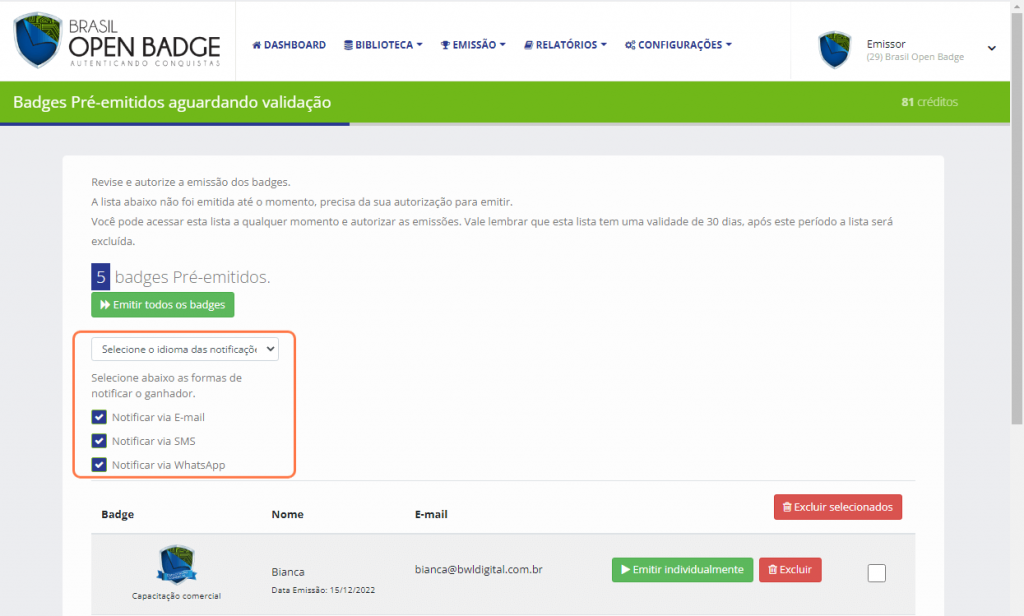
Task: Click the number 5 badge count
Action: pyautogui.click(x=101, y=277)
